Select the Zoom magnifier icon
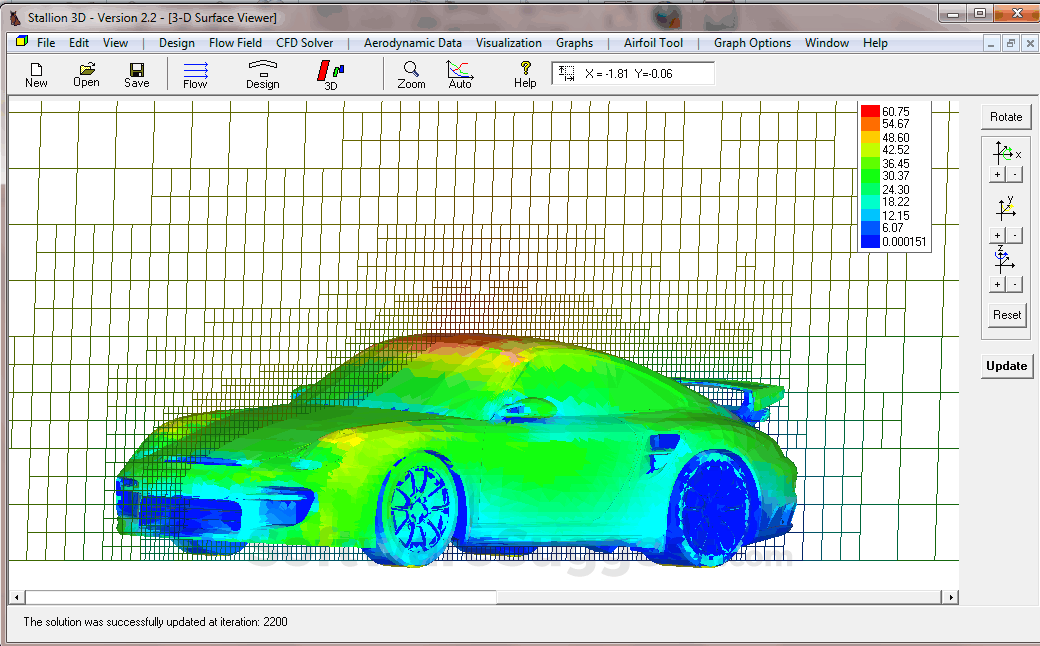The width and height of the screenshot is (1040, 646). 411,73
